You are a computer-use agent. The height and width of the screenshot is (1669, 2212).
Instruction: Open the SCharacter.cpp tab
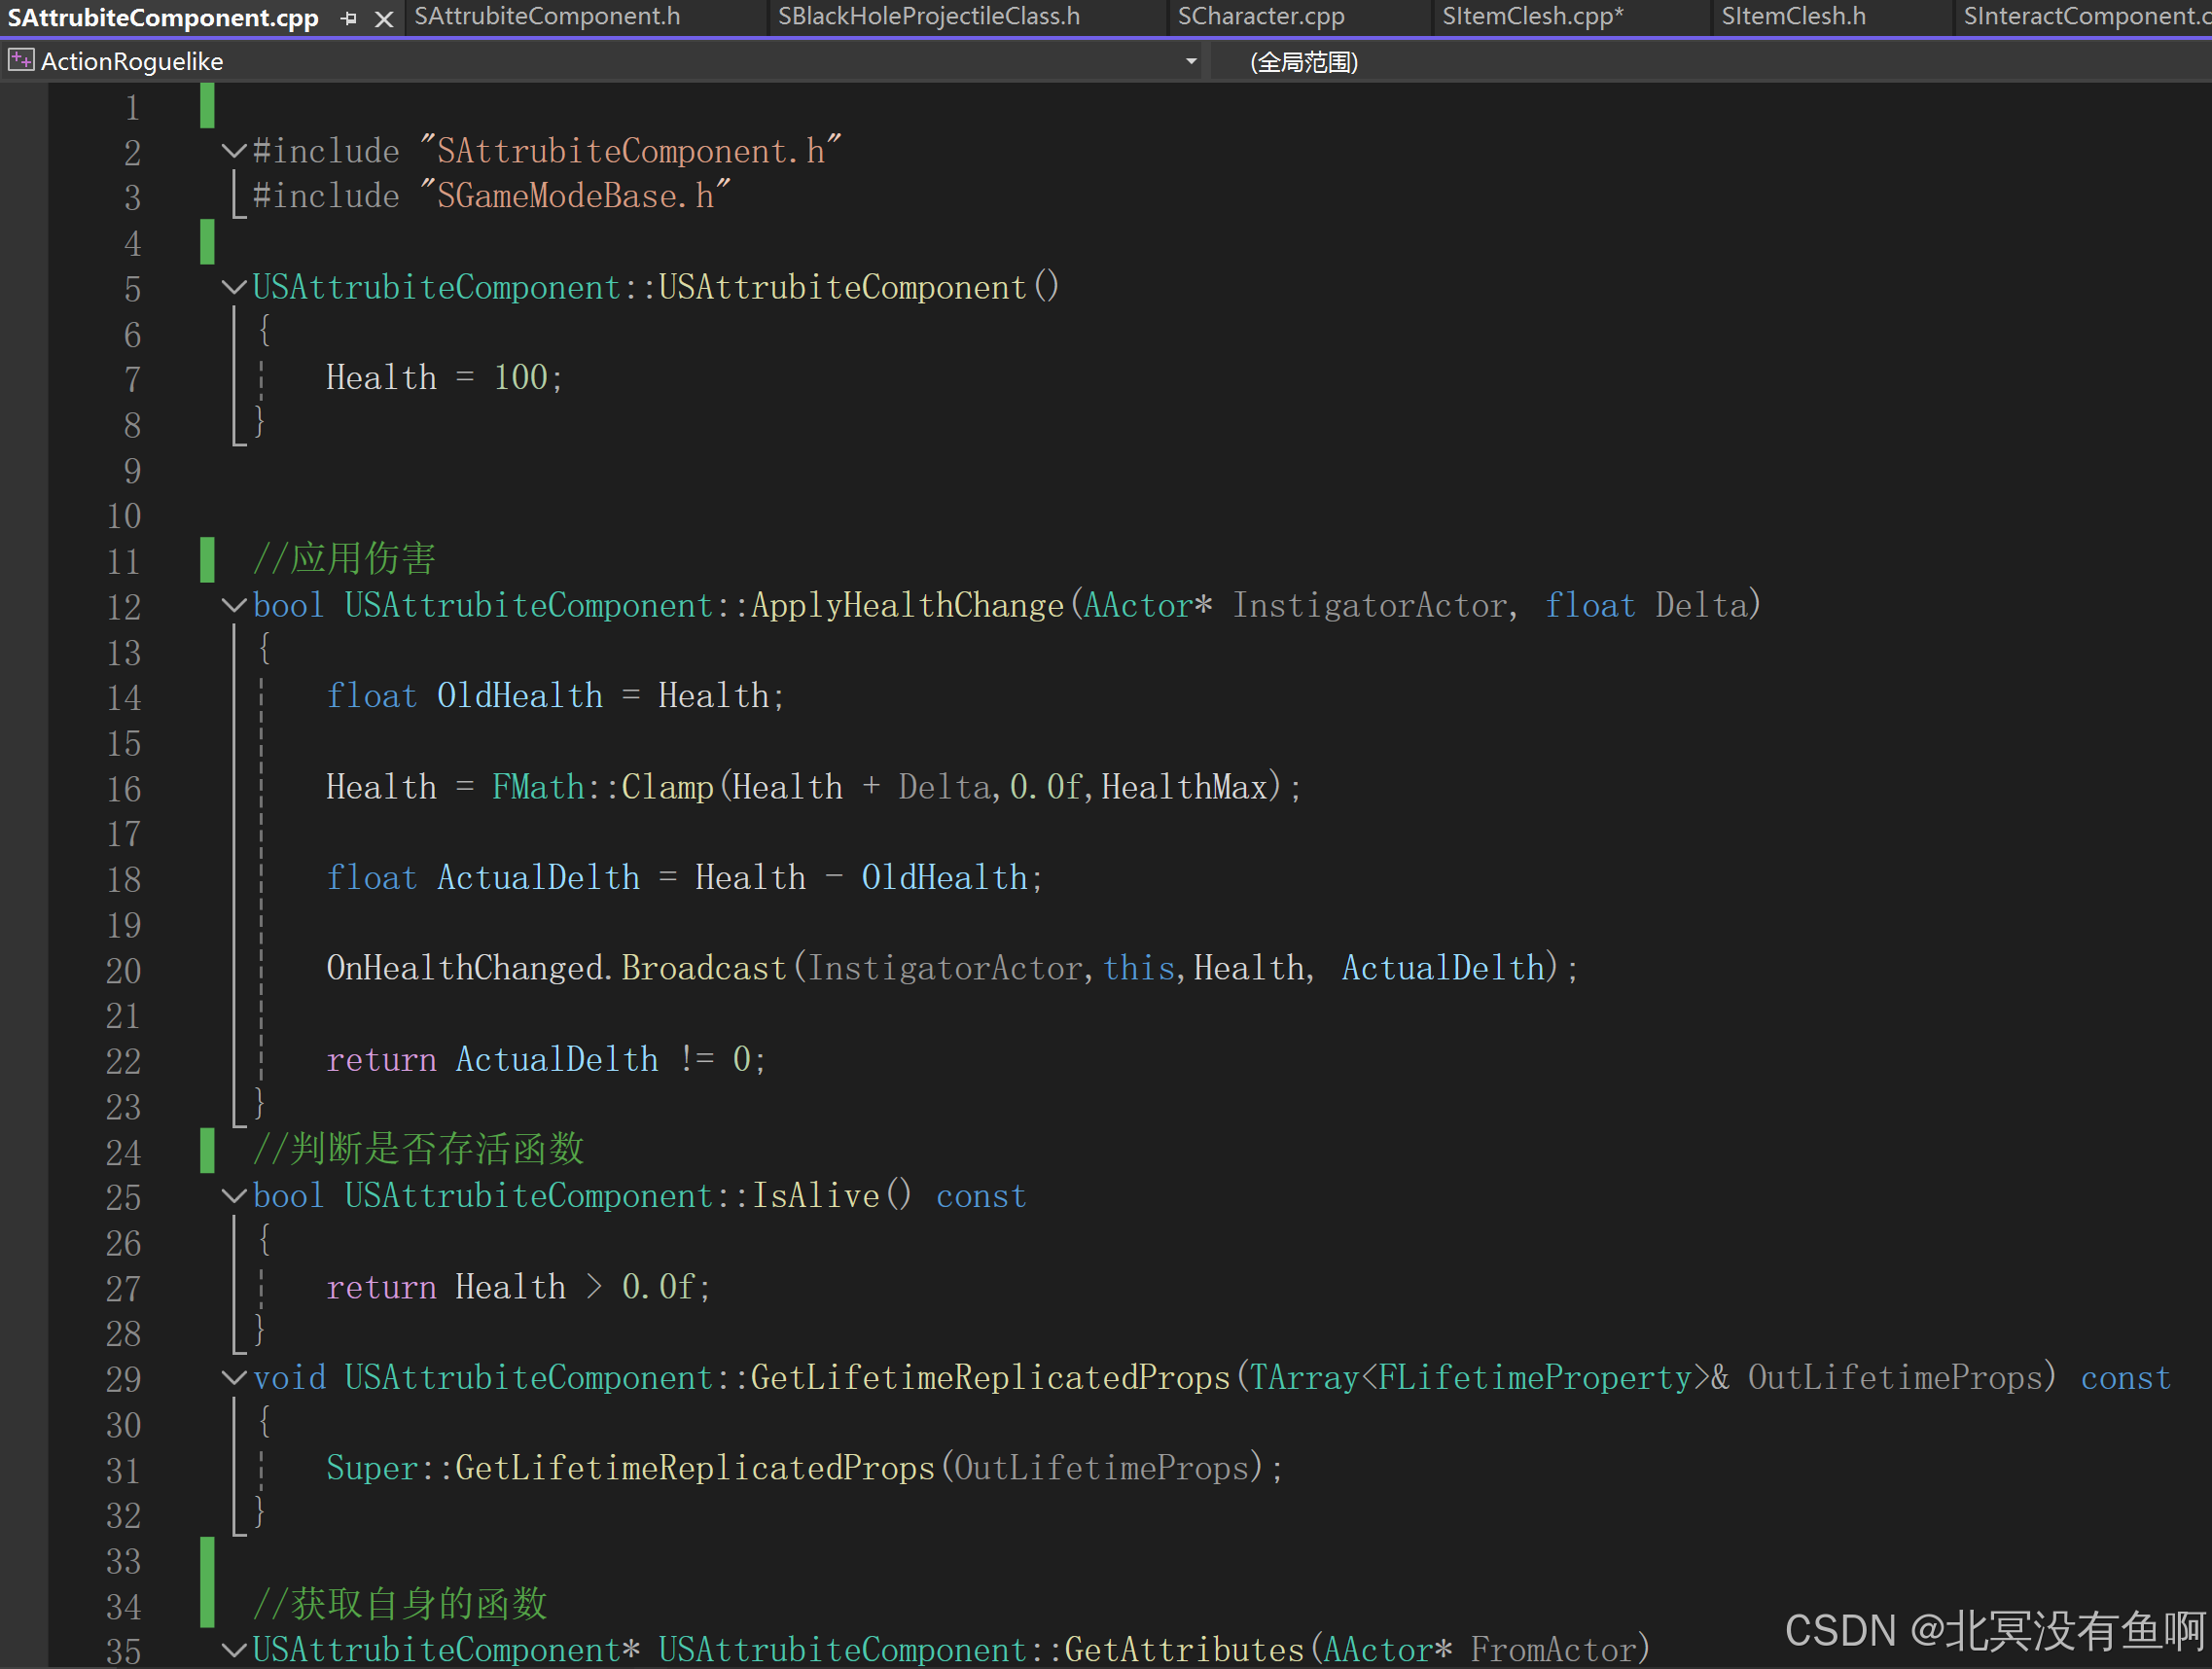point(1260,16)
